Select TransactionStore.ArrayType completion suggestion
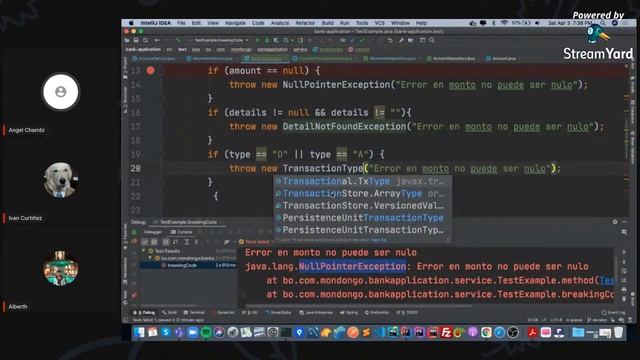Screen dimensions: 640x360 point(362,193)
